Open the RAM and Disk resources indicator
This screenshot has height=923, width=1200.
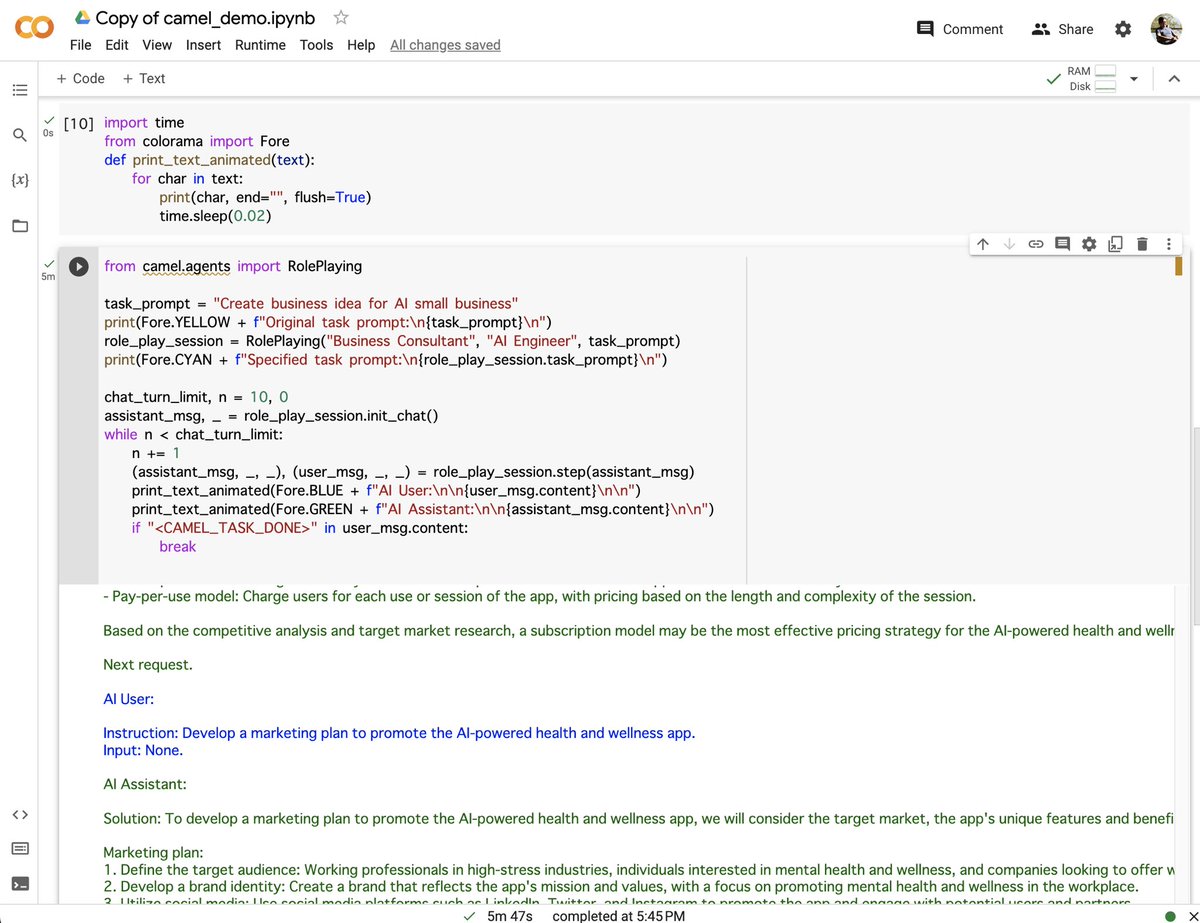coord(1081,79)
